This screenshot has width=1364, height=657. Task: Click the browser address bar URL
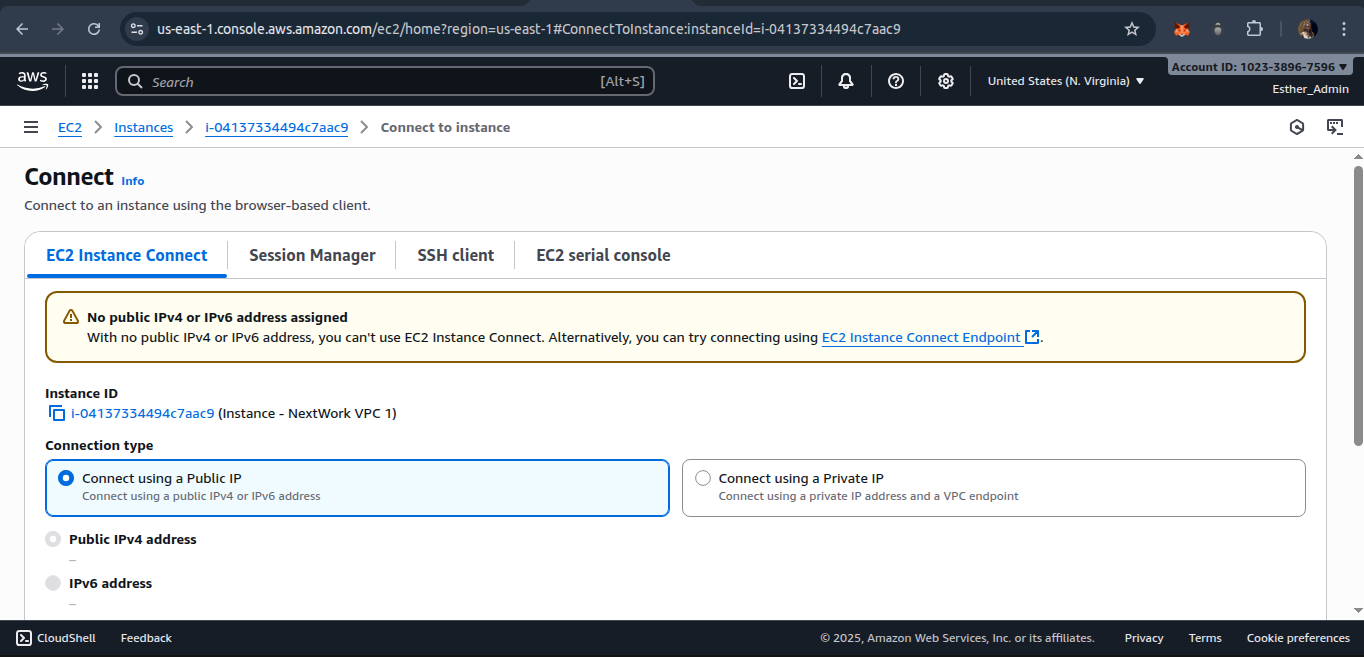529,29
